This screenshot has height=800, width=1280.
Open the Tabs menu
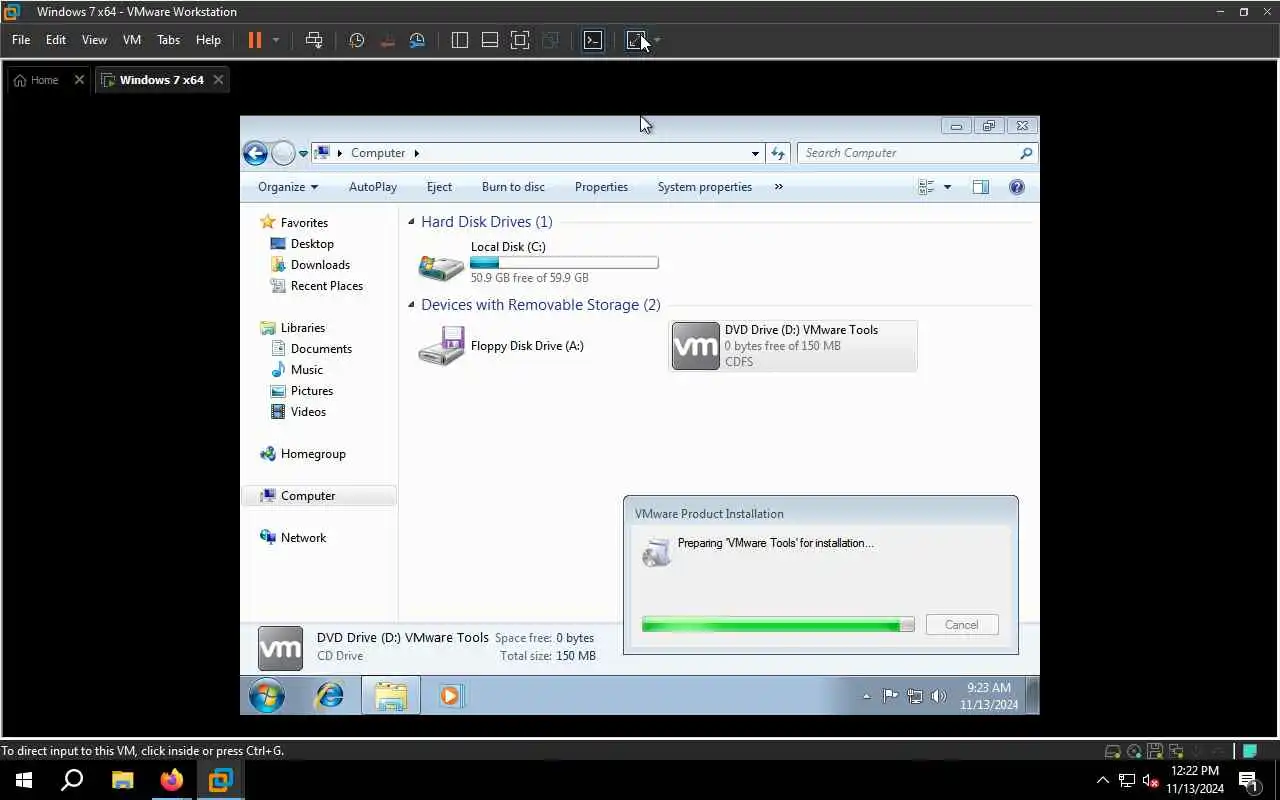click(168, 40)
